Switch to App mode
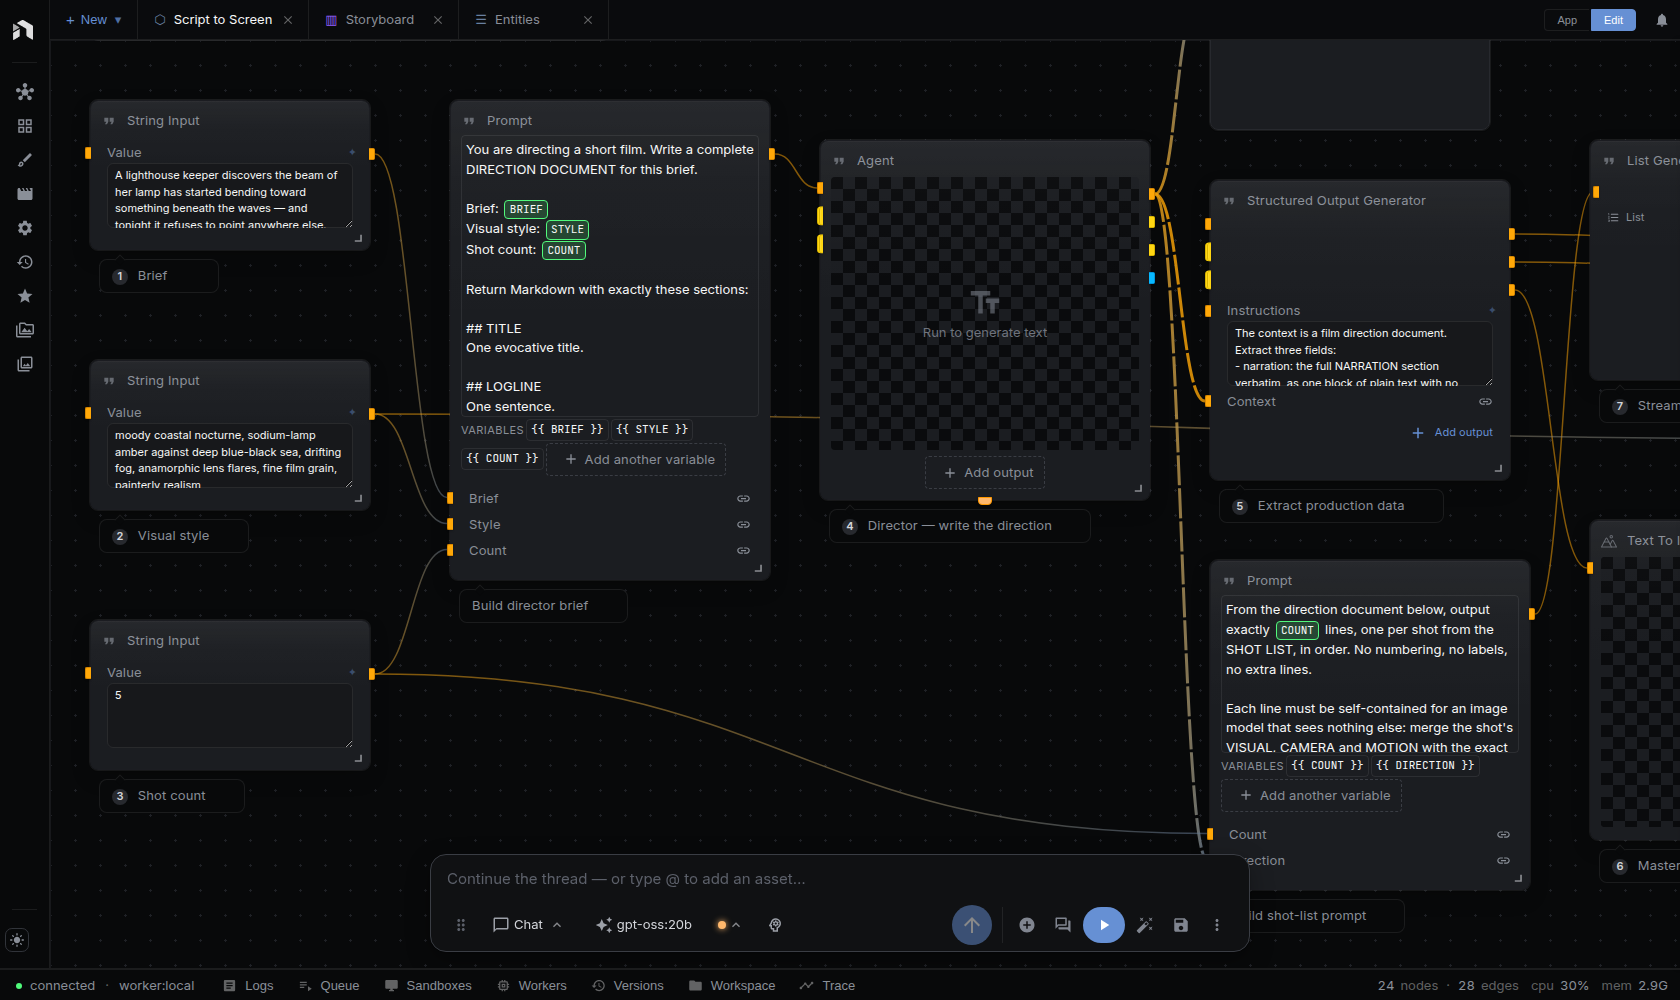 click(1567, 20)
